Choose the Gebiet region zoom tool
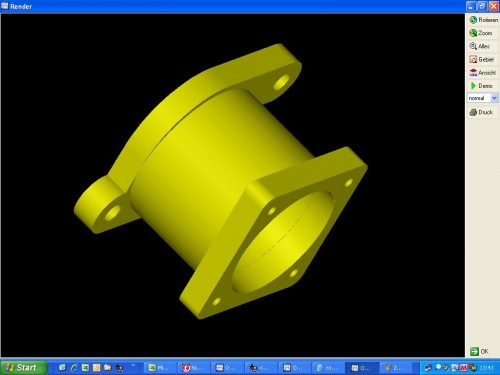This screenshot has height=375, width=500. [483, 59]
